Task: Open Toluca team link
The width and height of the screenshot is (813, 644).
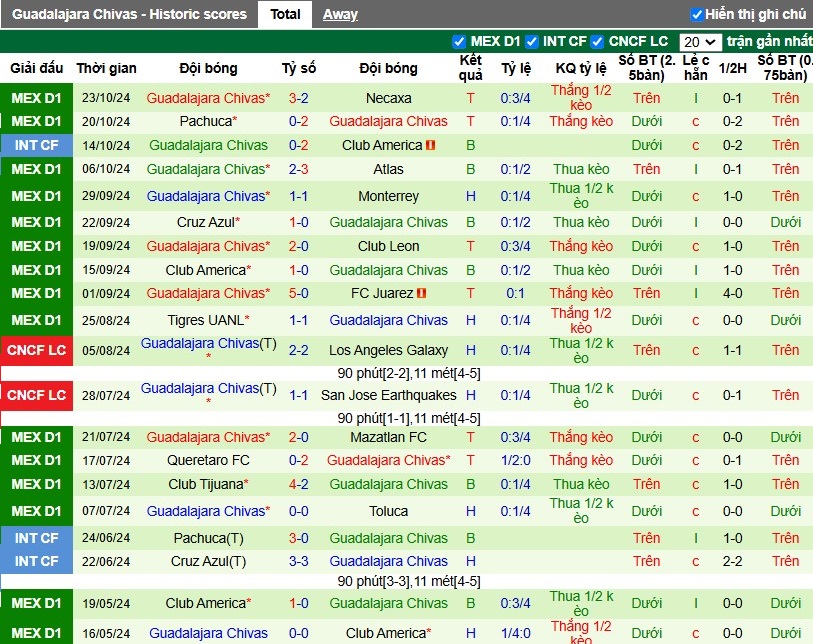Action: [388, 511]
